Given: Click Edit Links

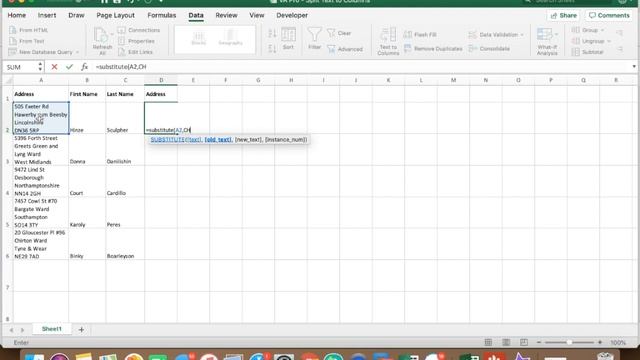Looking at the screenshot, I should (x=136, y=52).
